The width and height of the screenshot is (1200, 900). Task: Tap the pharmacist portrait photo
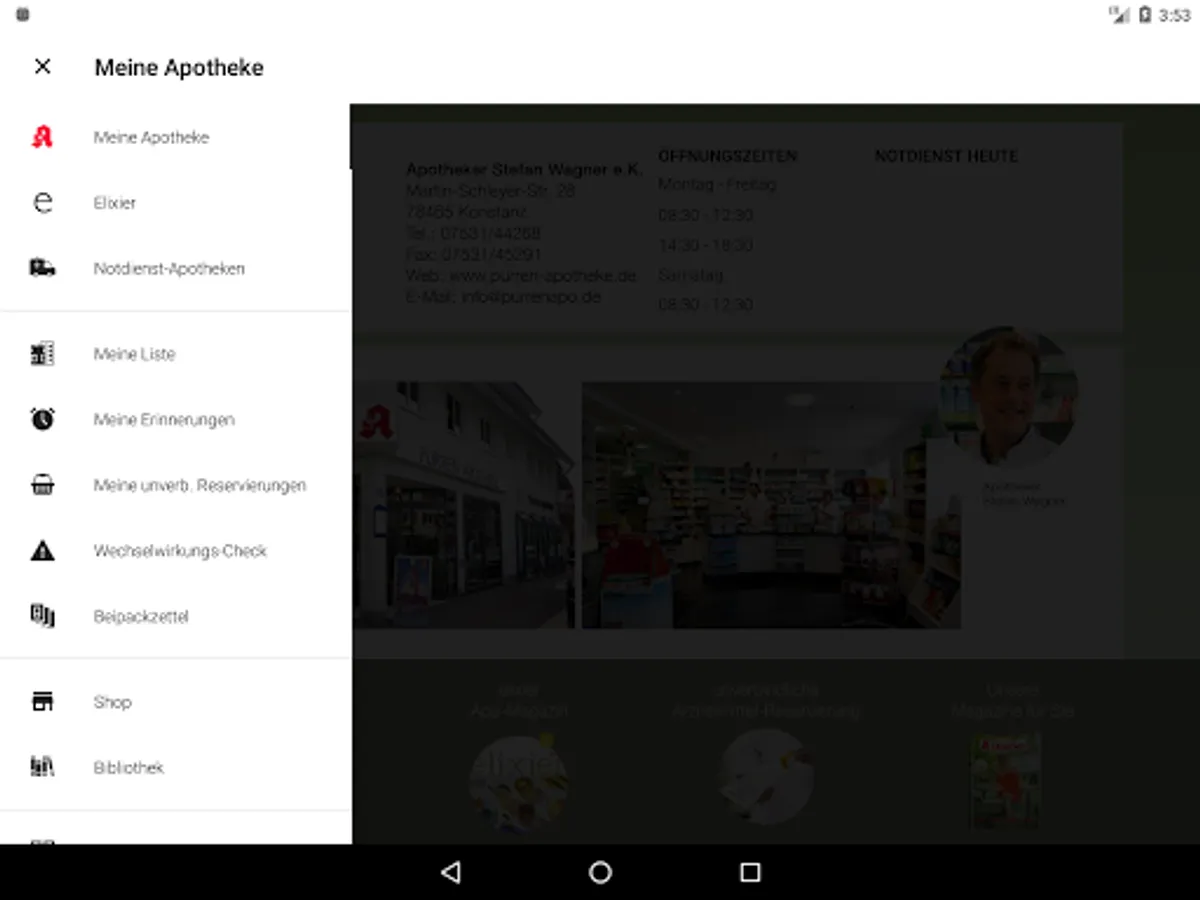click(x=1010, y=396)
